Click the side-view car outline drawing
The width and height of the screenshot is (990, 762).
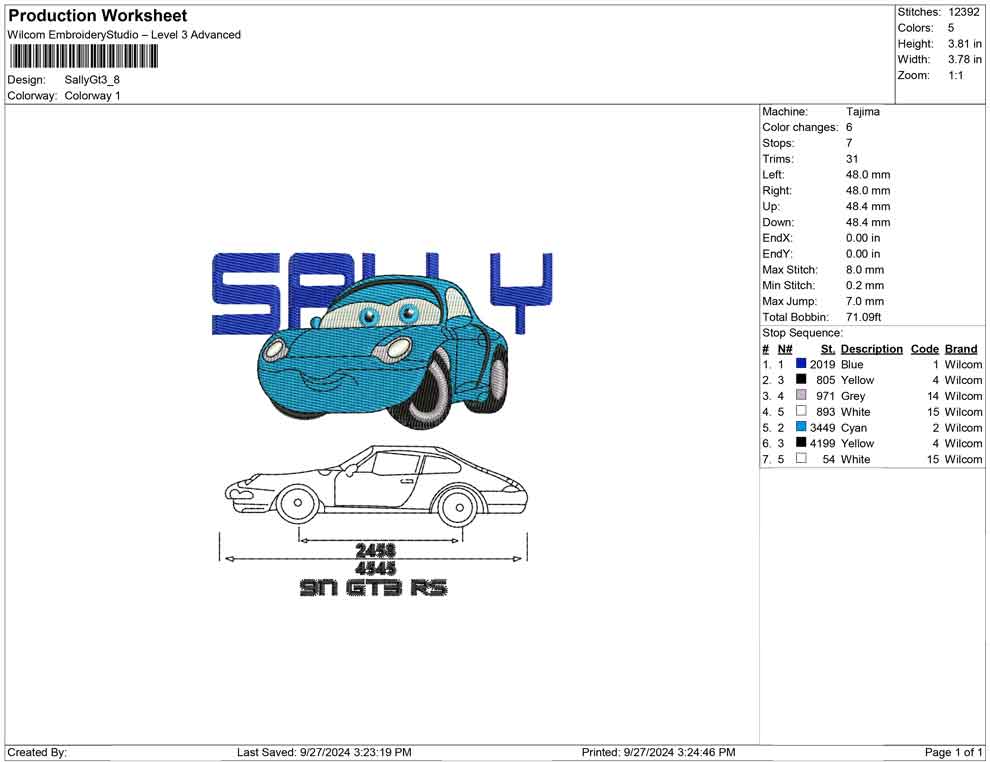[376, 485]
